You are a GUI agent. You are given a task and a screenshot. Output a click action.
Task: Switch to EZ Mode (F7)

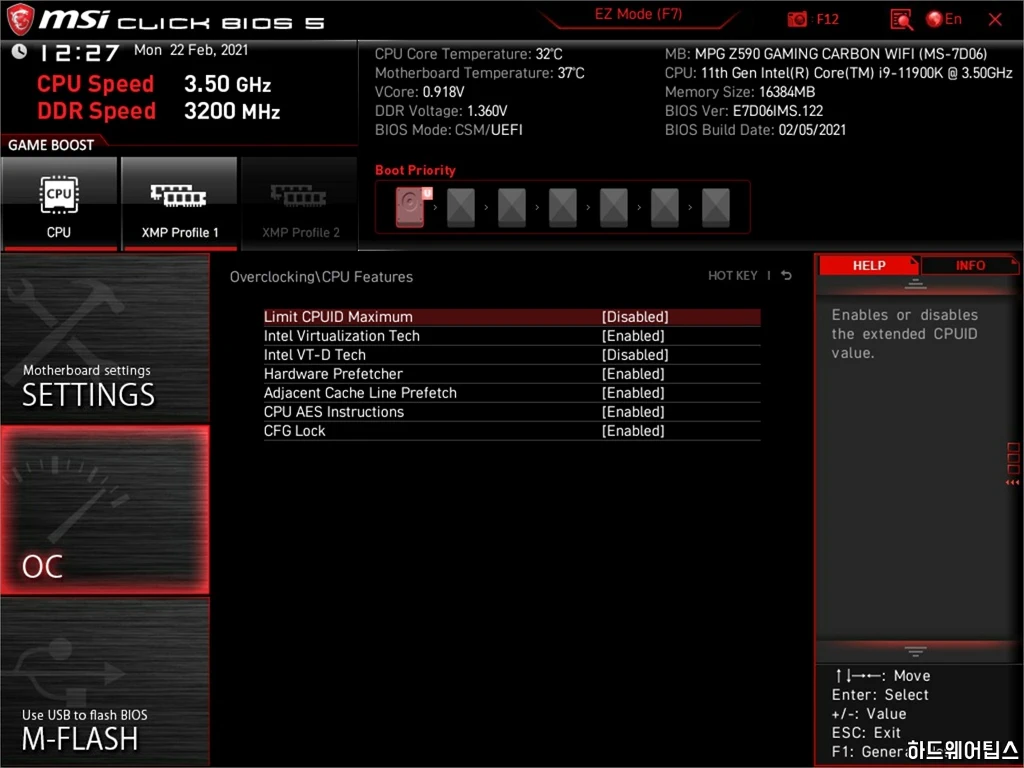point(638,14)
